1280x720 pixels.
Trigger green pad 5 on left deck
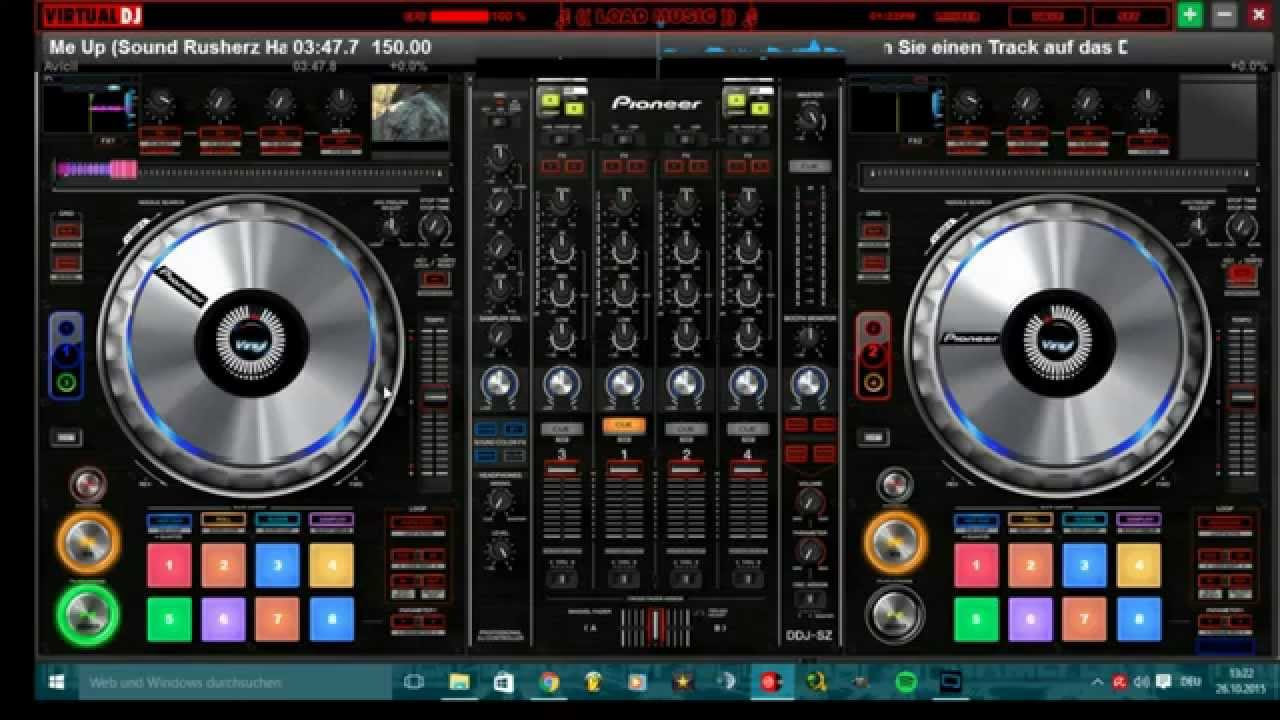click(169, 619)
